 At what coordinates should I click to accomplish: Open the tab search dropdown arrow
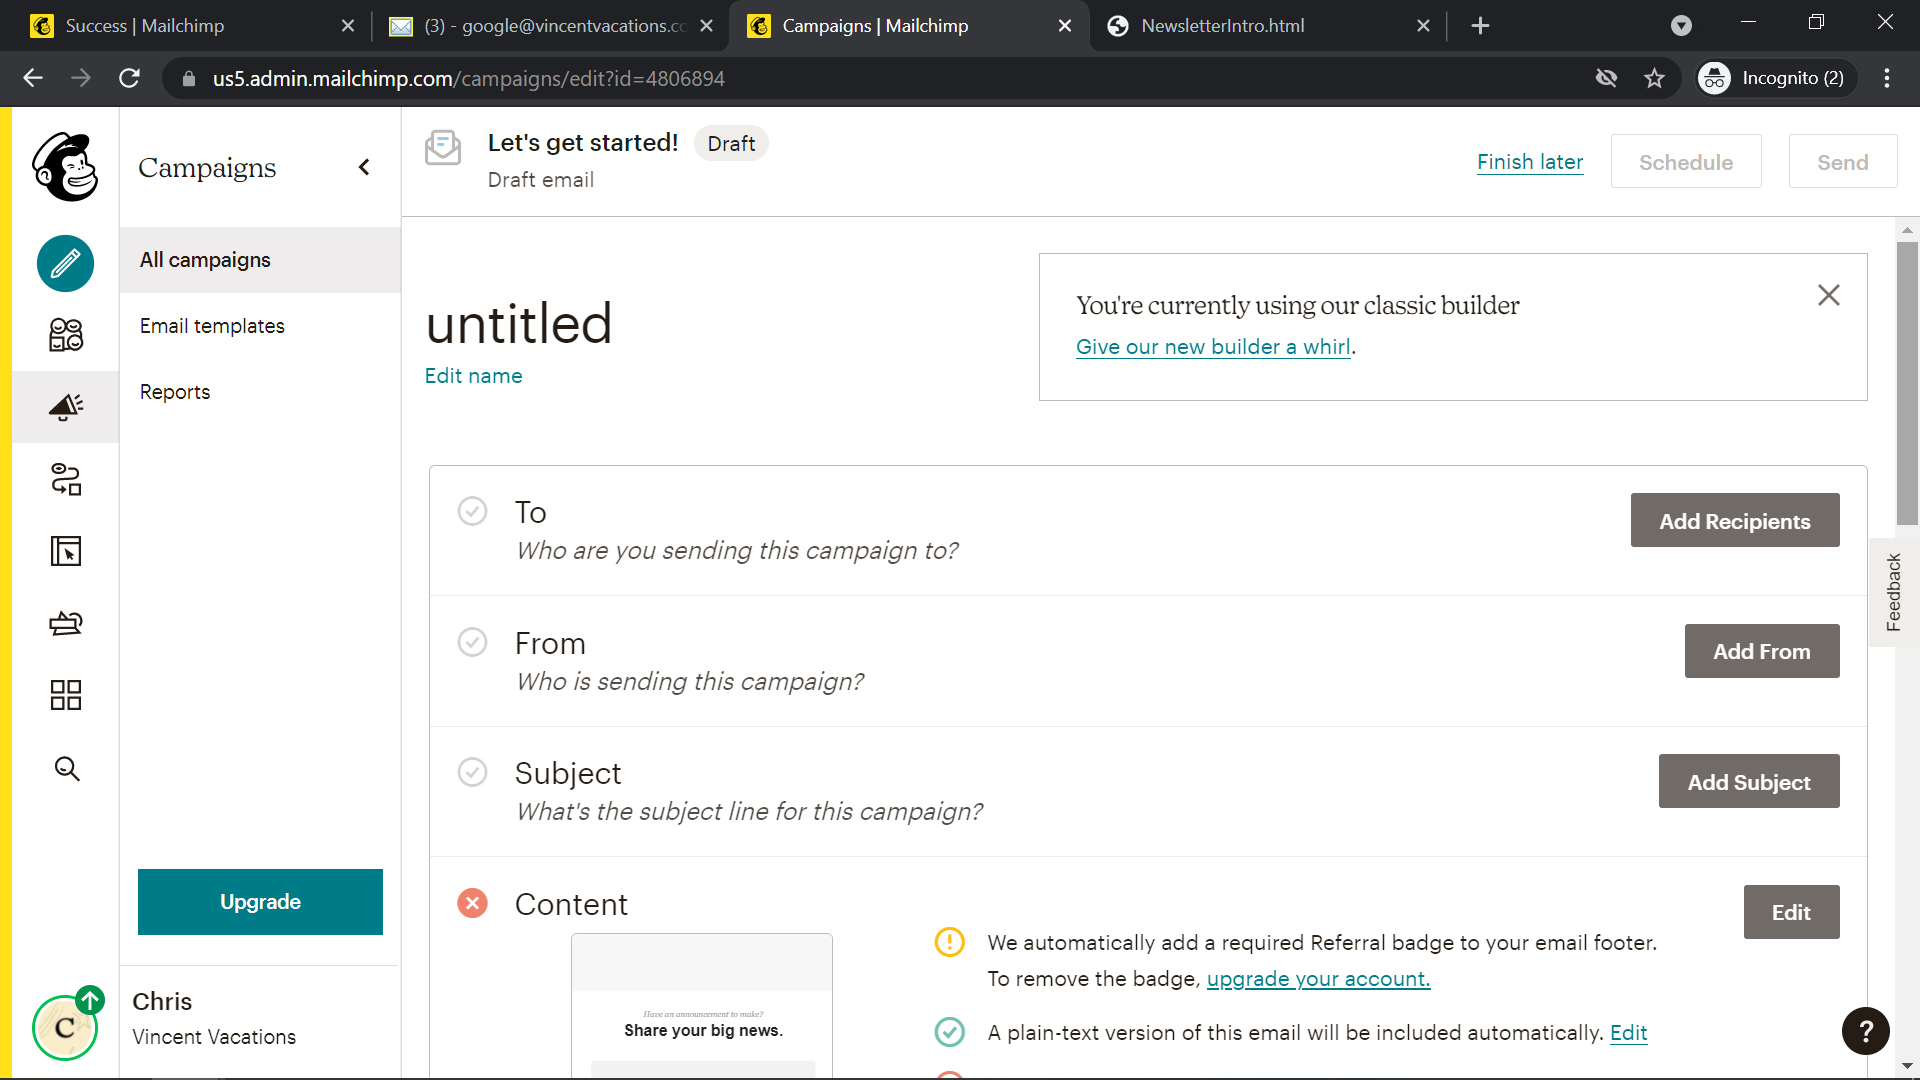(1681, 26)
